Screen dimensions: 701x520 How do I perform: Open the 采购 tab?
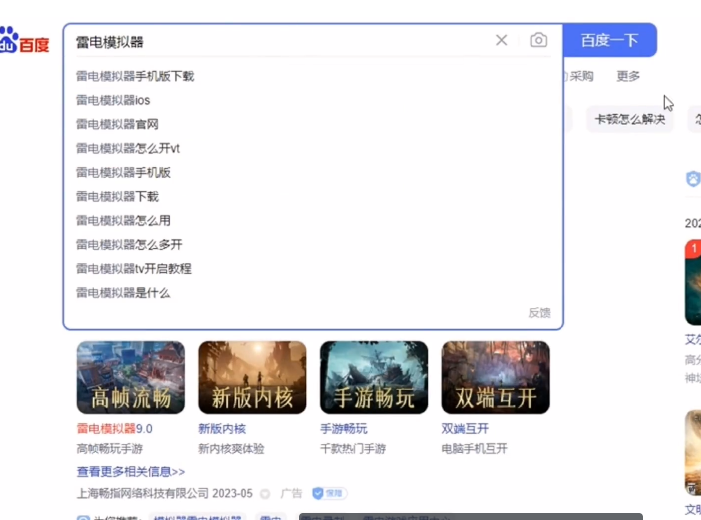click(581, 76)
